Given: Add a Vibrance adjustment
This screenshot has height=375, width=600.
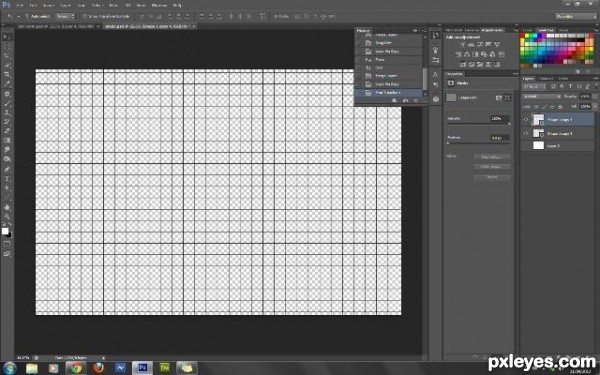Looking at the screenshot, I should 497,45.
